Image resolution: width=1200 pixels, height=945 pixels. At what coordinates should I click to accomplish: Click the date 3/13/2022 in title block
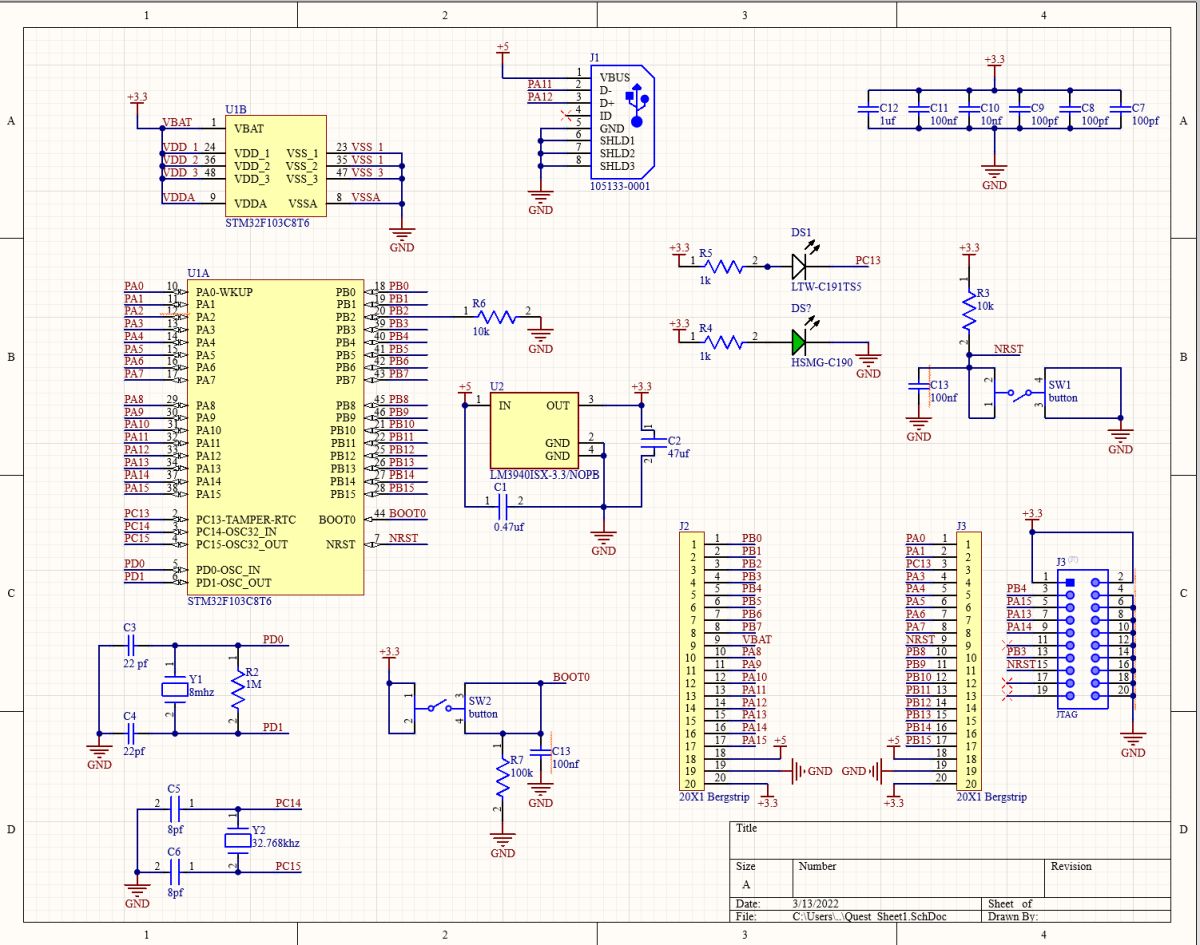click(814, 903)
